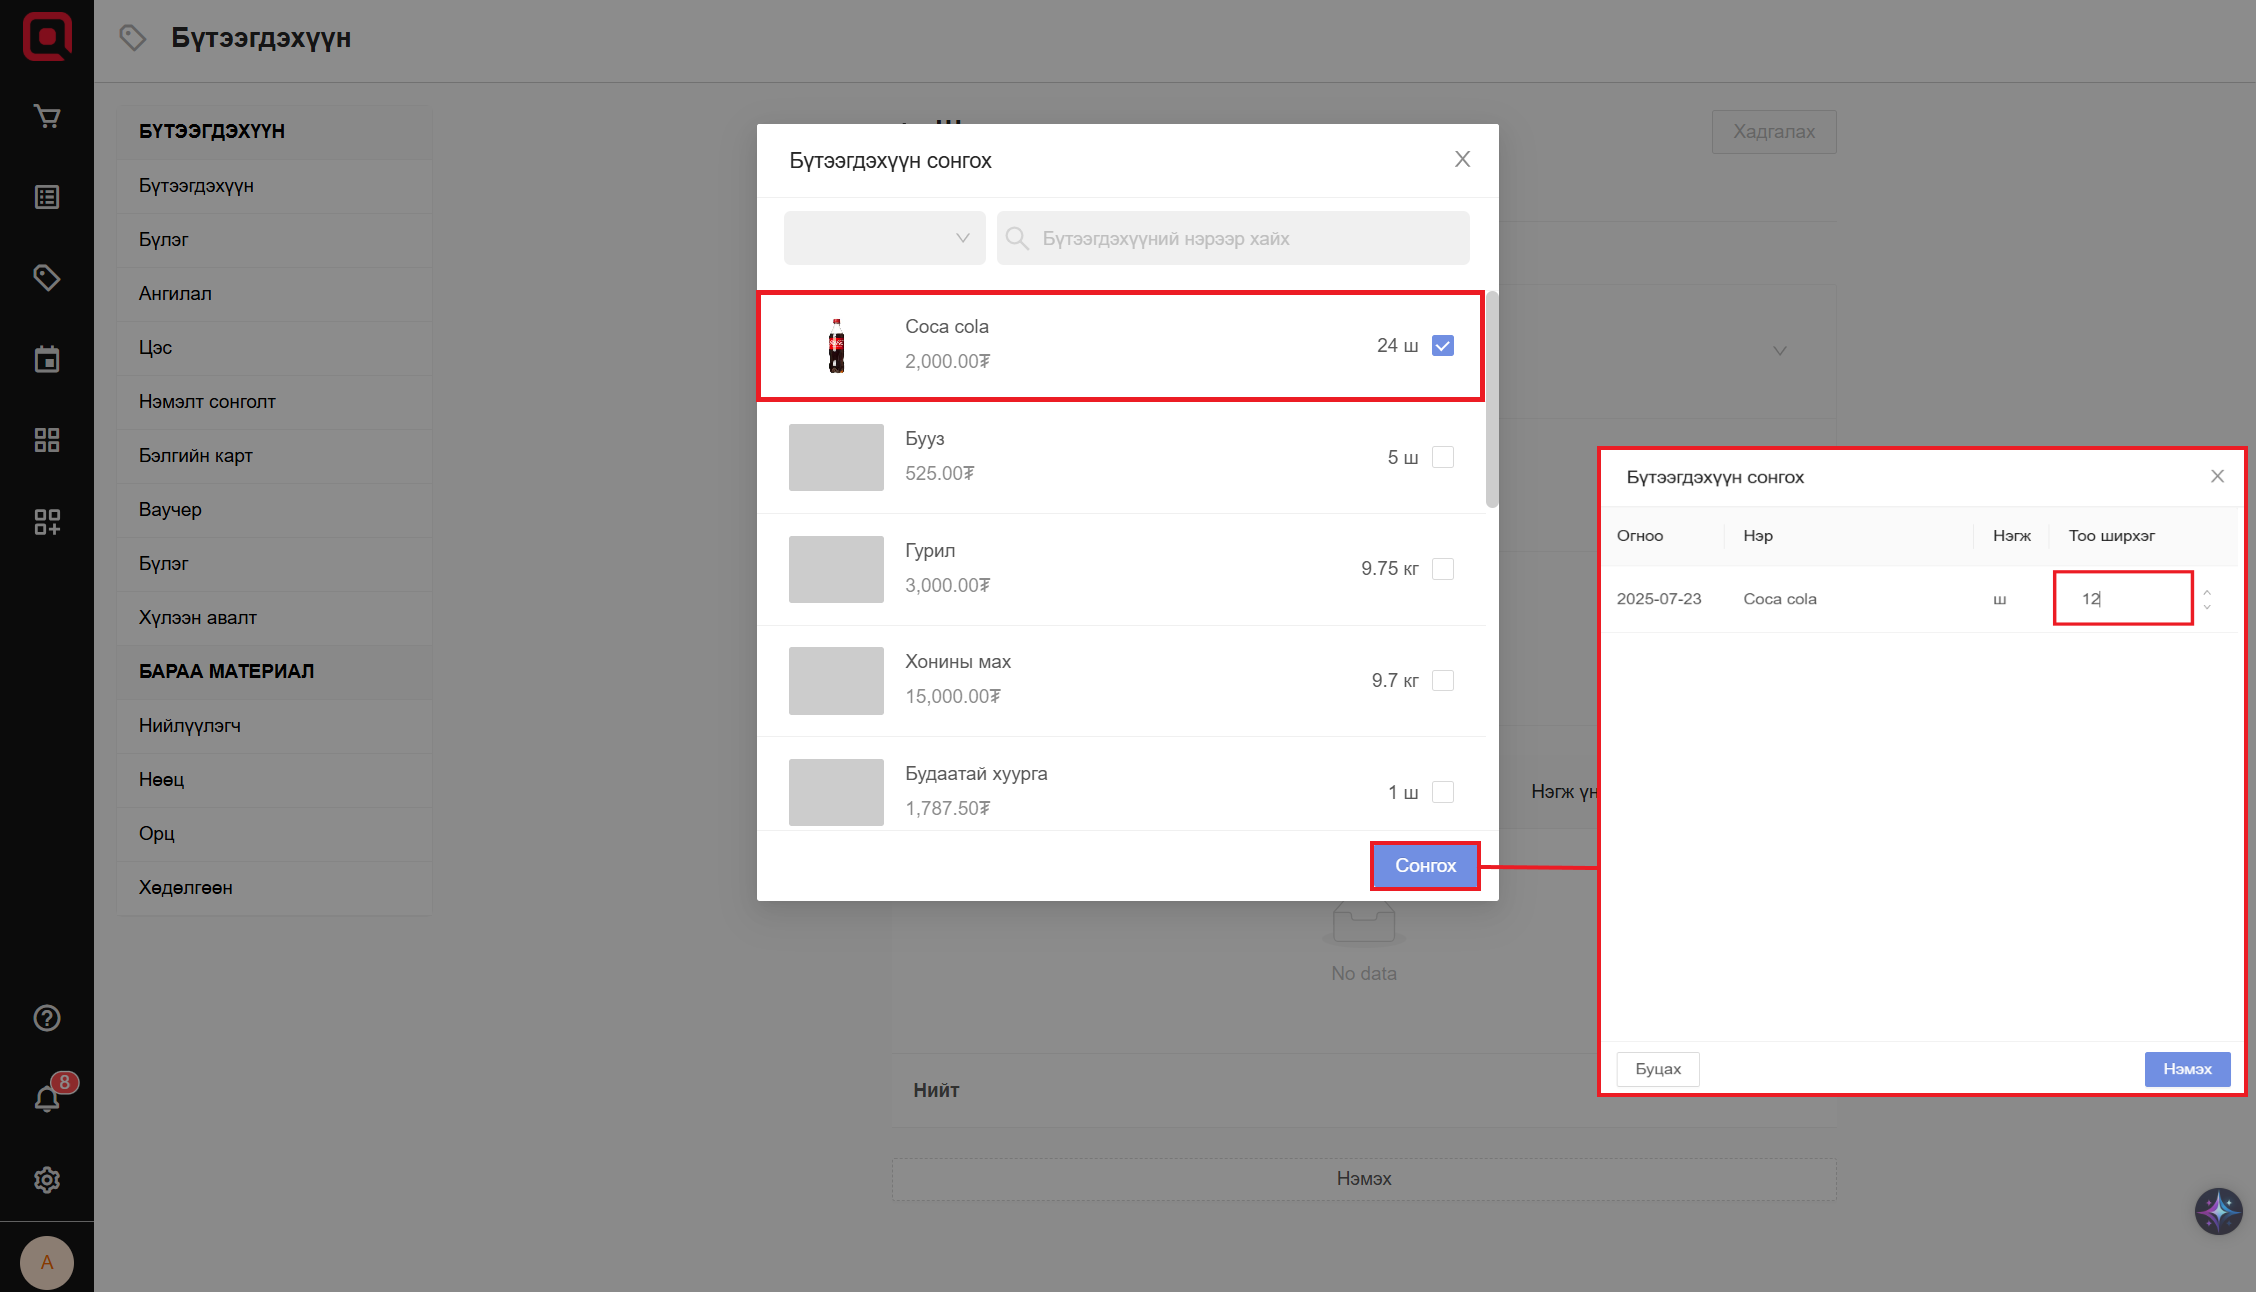2256x1292 pixels.
Task: Open the shopping cart sidebar icon
Action: point(47,117)
